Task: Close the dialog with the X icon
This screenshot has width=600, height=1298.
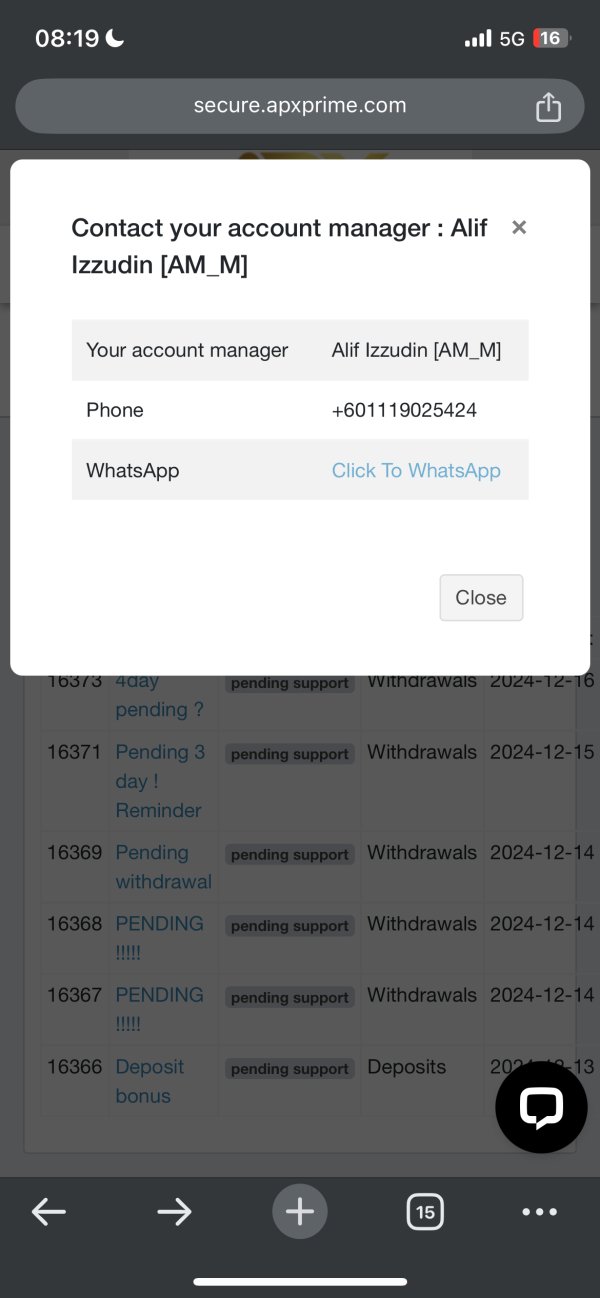Action: [x=519, y=227]
